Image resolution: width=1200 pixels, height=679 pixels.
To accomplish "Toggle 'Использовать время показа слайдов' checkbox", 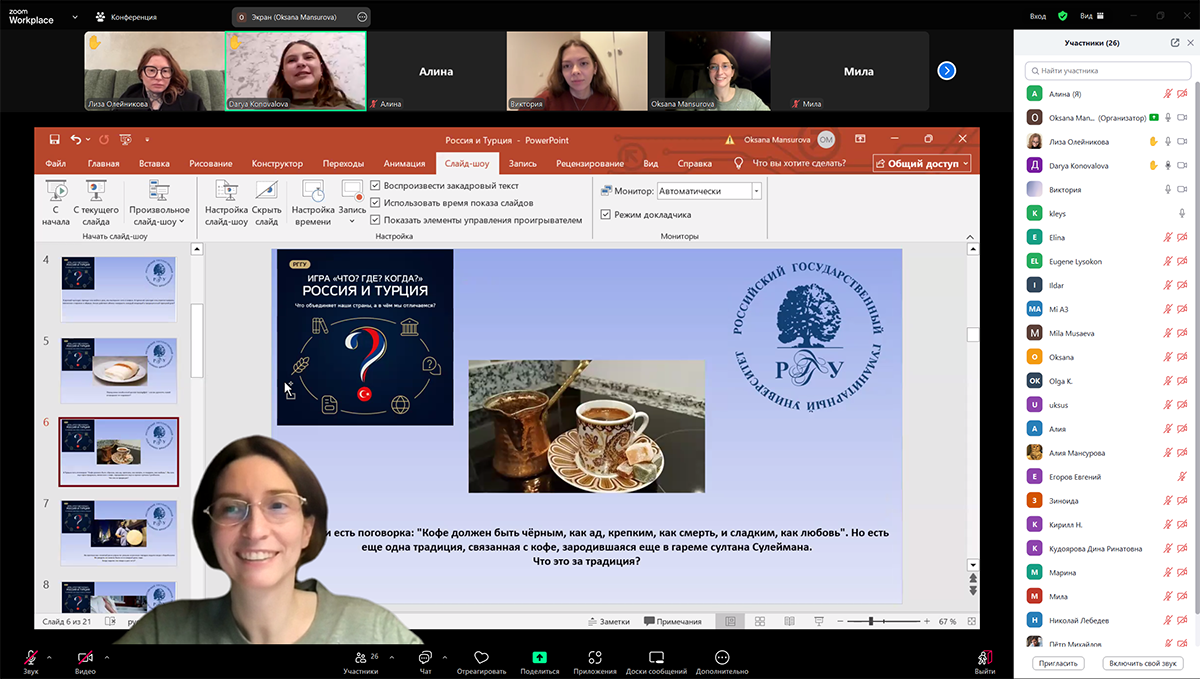I will pyautogui.click(x=375, y=203).
